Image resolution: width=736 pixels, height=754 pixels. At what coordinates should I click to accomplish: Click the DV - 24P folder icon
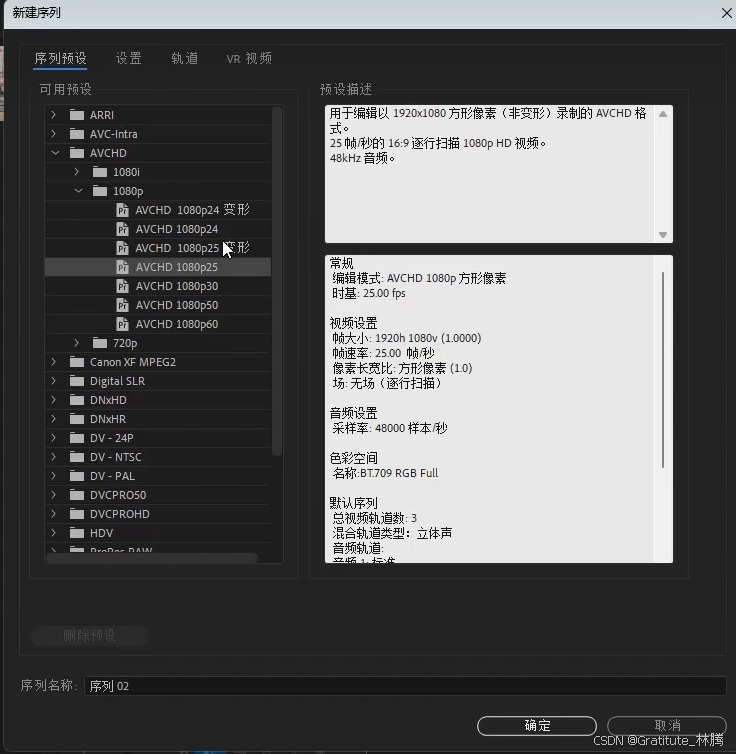pyautogui.click(x=77, y=438)
